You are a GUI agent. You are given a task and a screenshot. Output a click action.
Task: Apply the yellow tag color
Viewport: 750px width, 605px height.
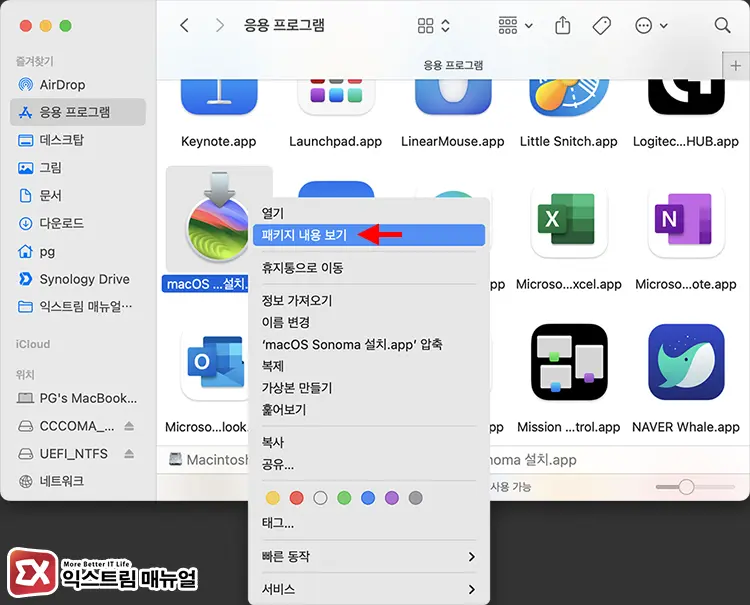click(273, 498)
